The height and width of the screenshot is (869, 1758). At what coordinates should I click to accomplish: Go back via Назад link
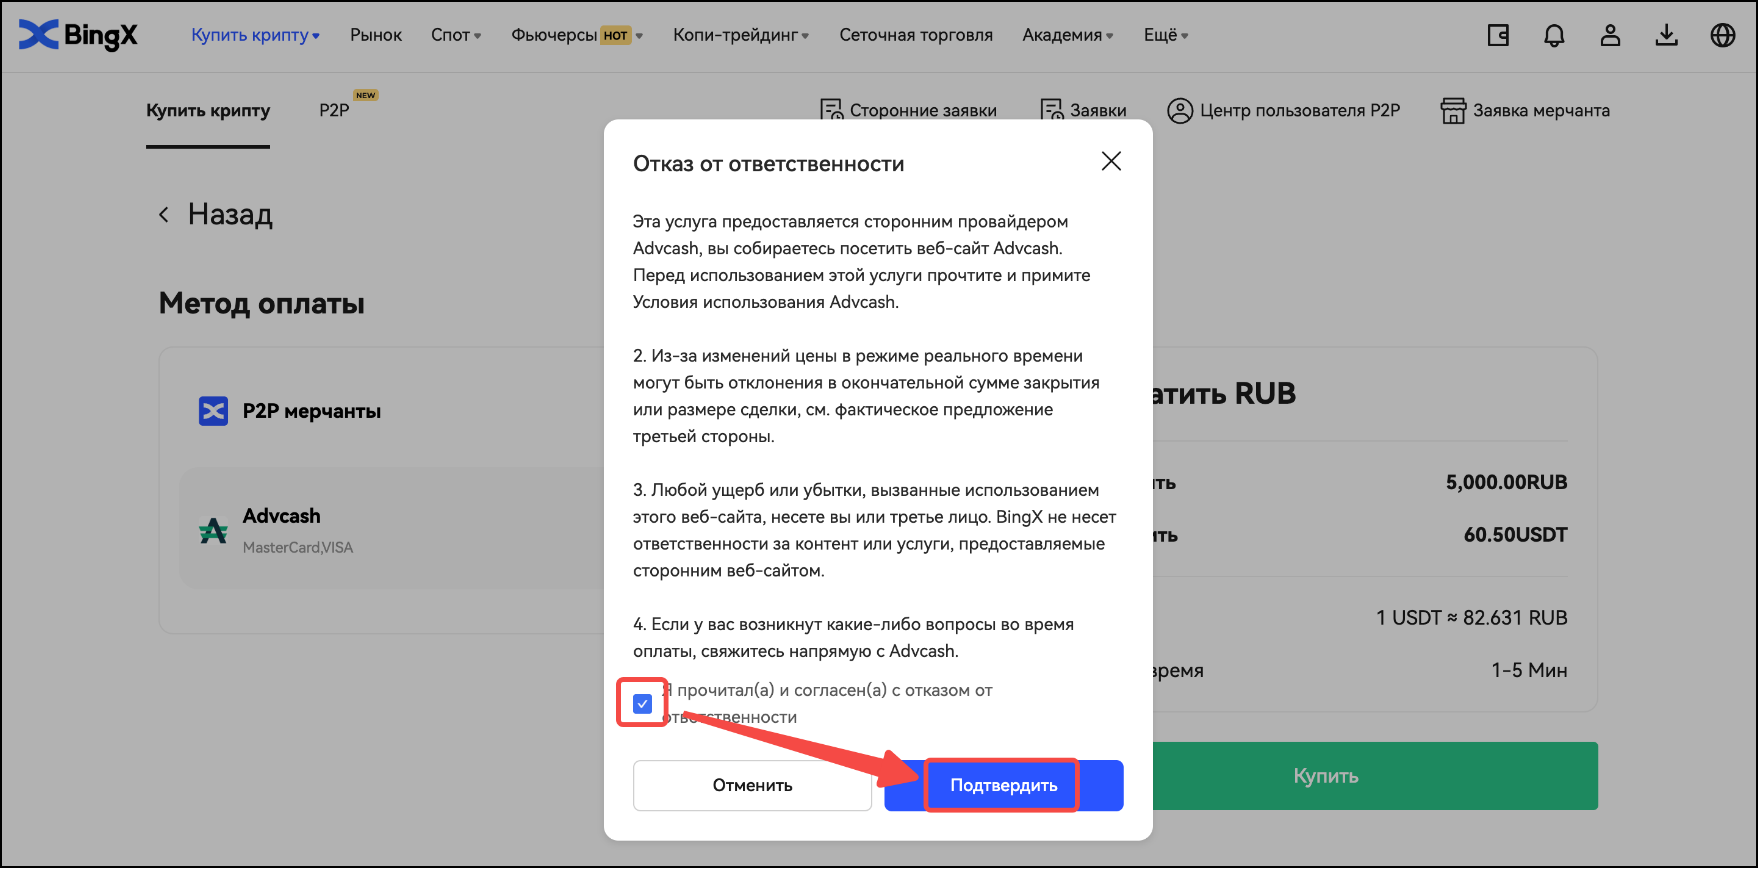point(230,214)
